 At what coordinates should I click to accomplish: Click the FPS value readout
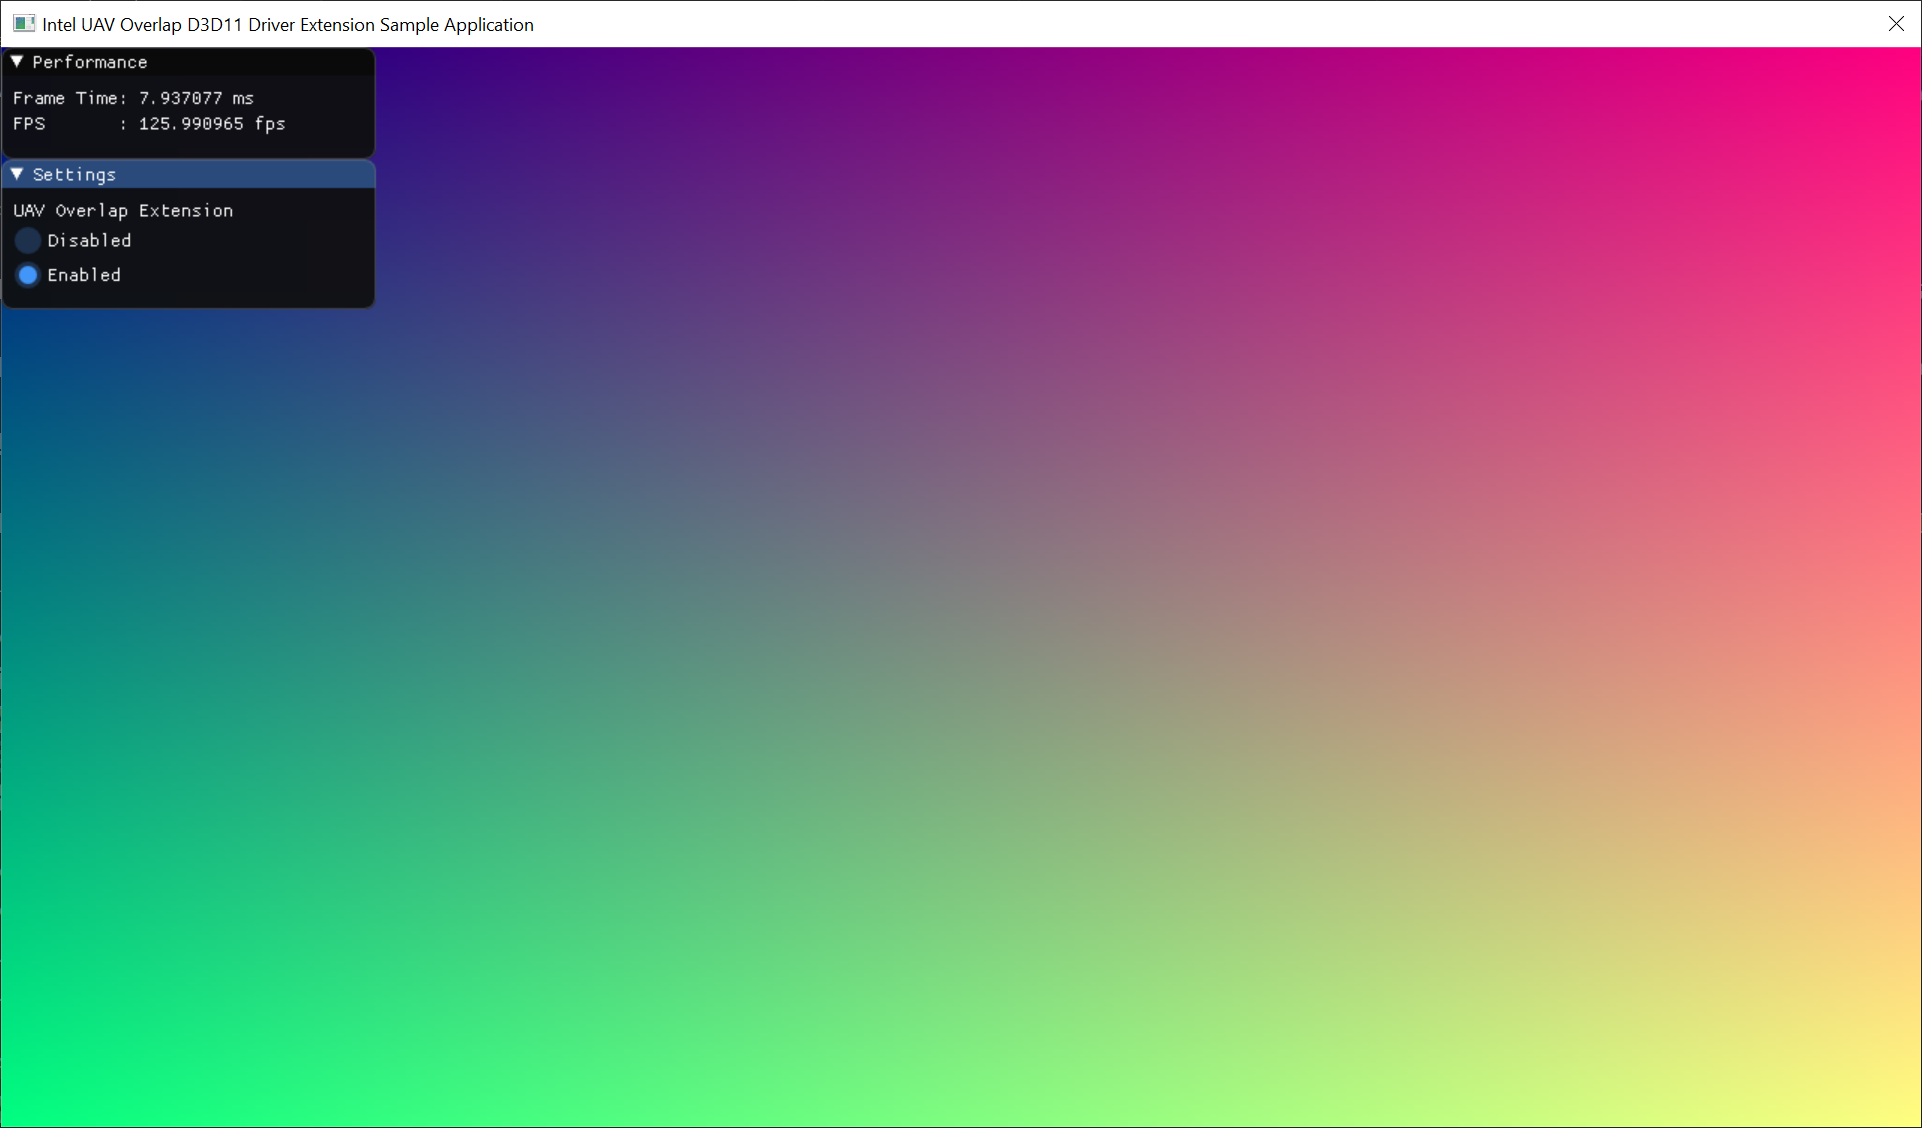(212, 124)
